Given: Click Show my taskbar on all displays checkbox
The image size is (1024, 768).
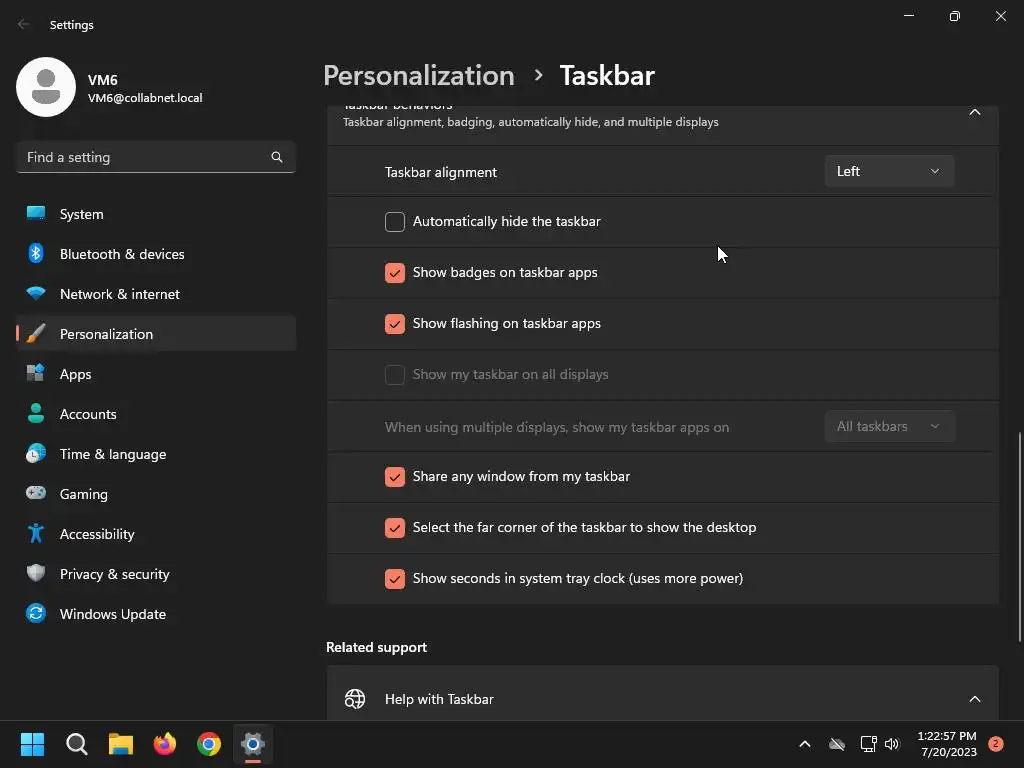Looking at the screenshot, I should (x=394, y=374).
